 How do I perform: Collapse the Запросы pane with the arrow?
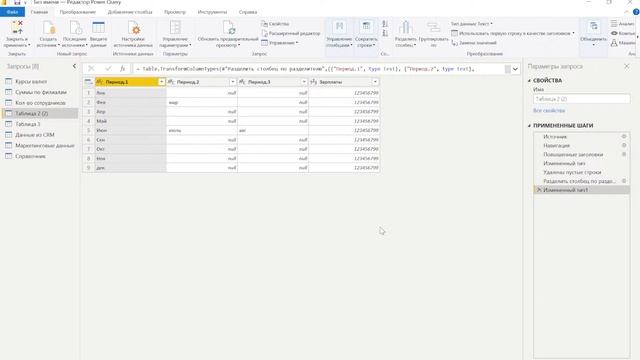pos(74,66)
